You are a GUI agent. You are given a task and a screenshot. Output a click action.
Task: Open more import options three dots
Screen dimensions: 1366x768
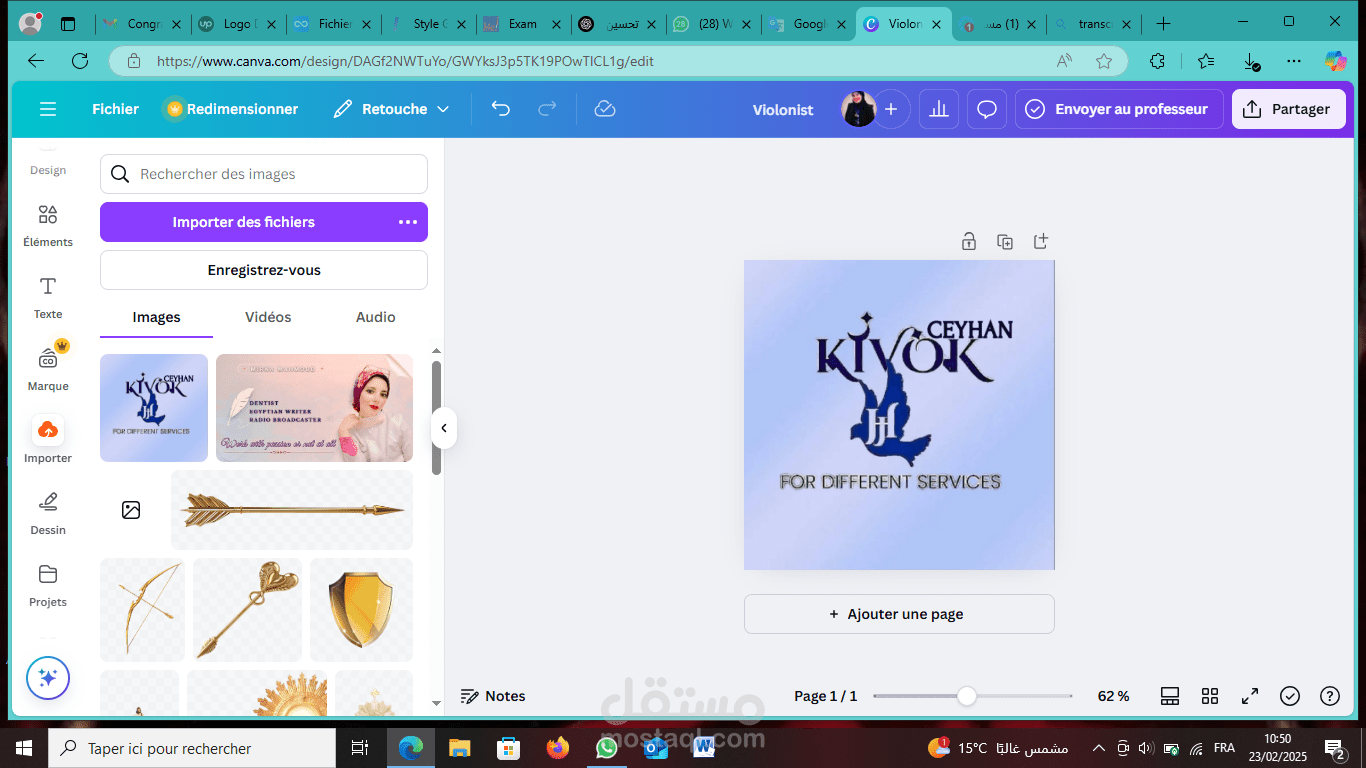click(408, 222)
